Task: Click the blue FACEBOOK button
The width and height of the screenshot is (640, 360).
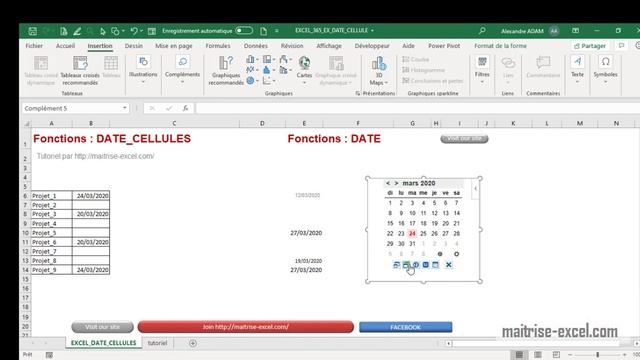Action: click(x=406, y=327)
